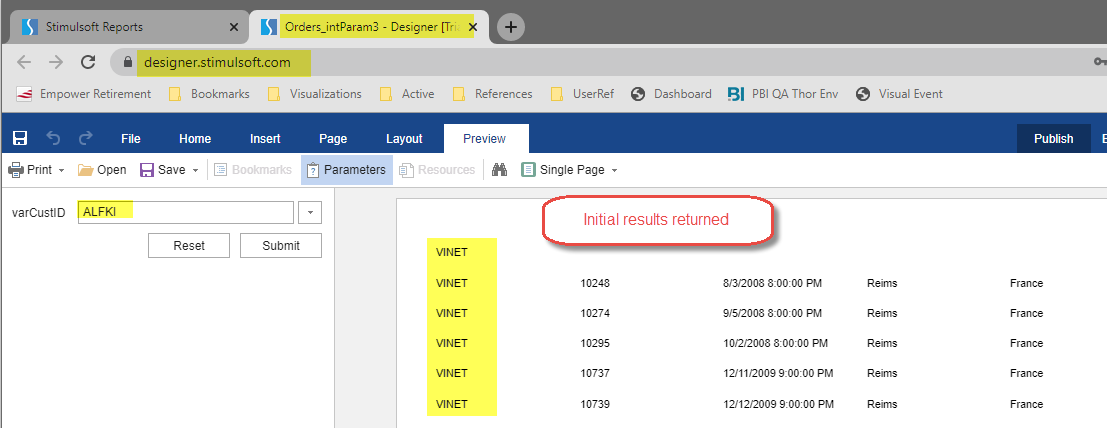Switch to the Layout ribbon tab
The height and width of the screenshot is (428, 1107).
404,139
